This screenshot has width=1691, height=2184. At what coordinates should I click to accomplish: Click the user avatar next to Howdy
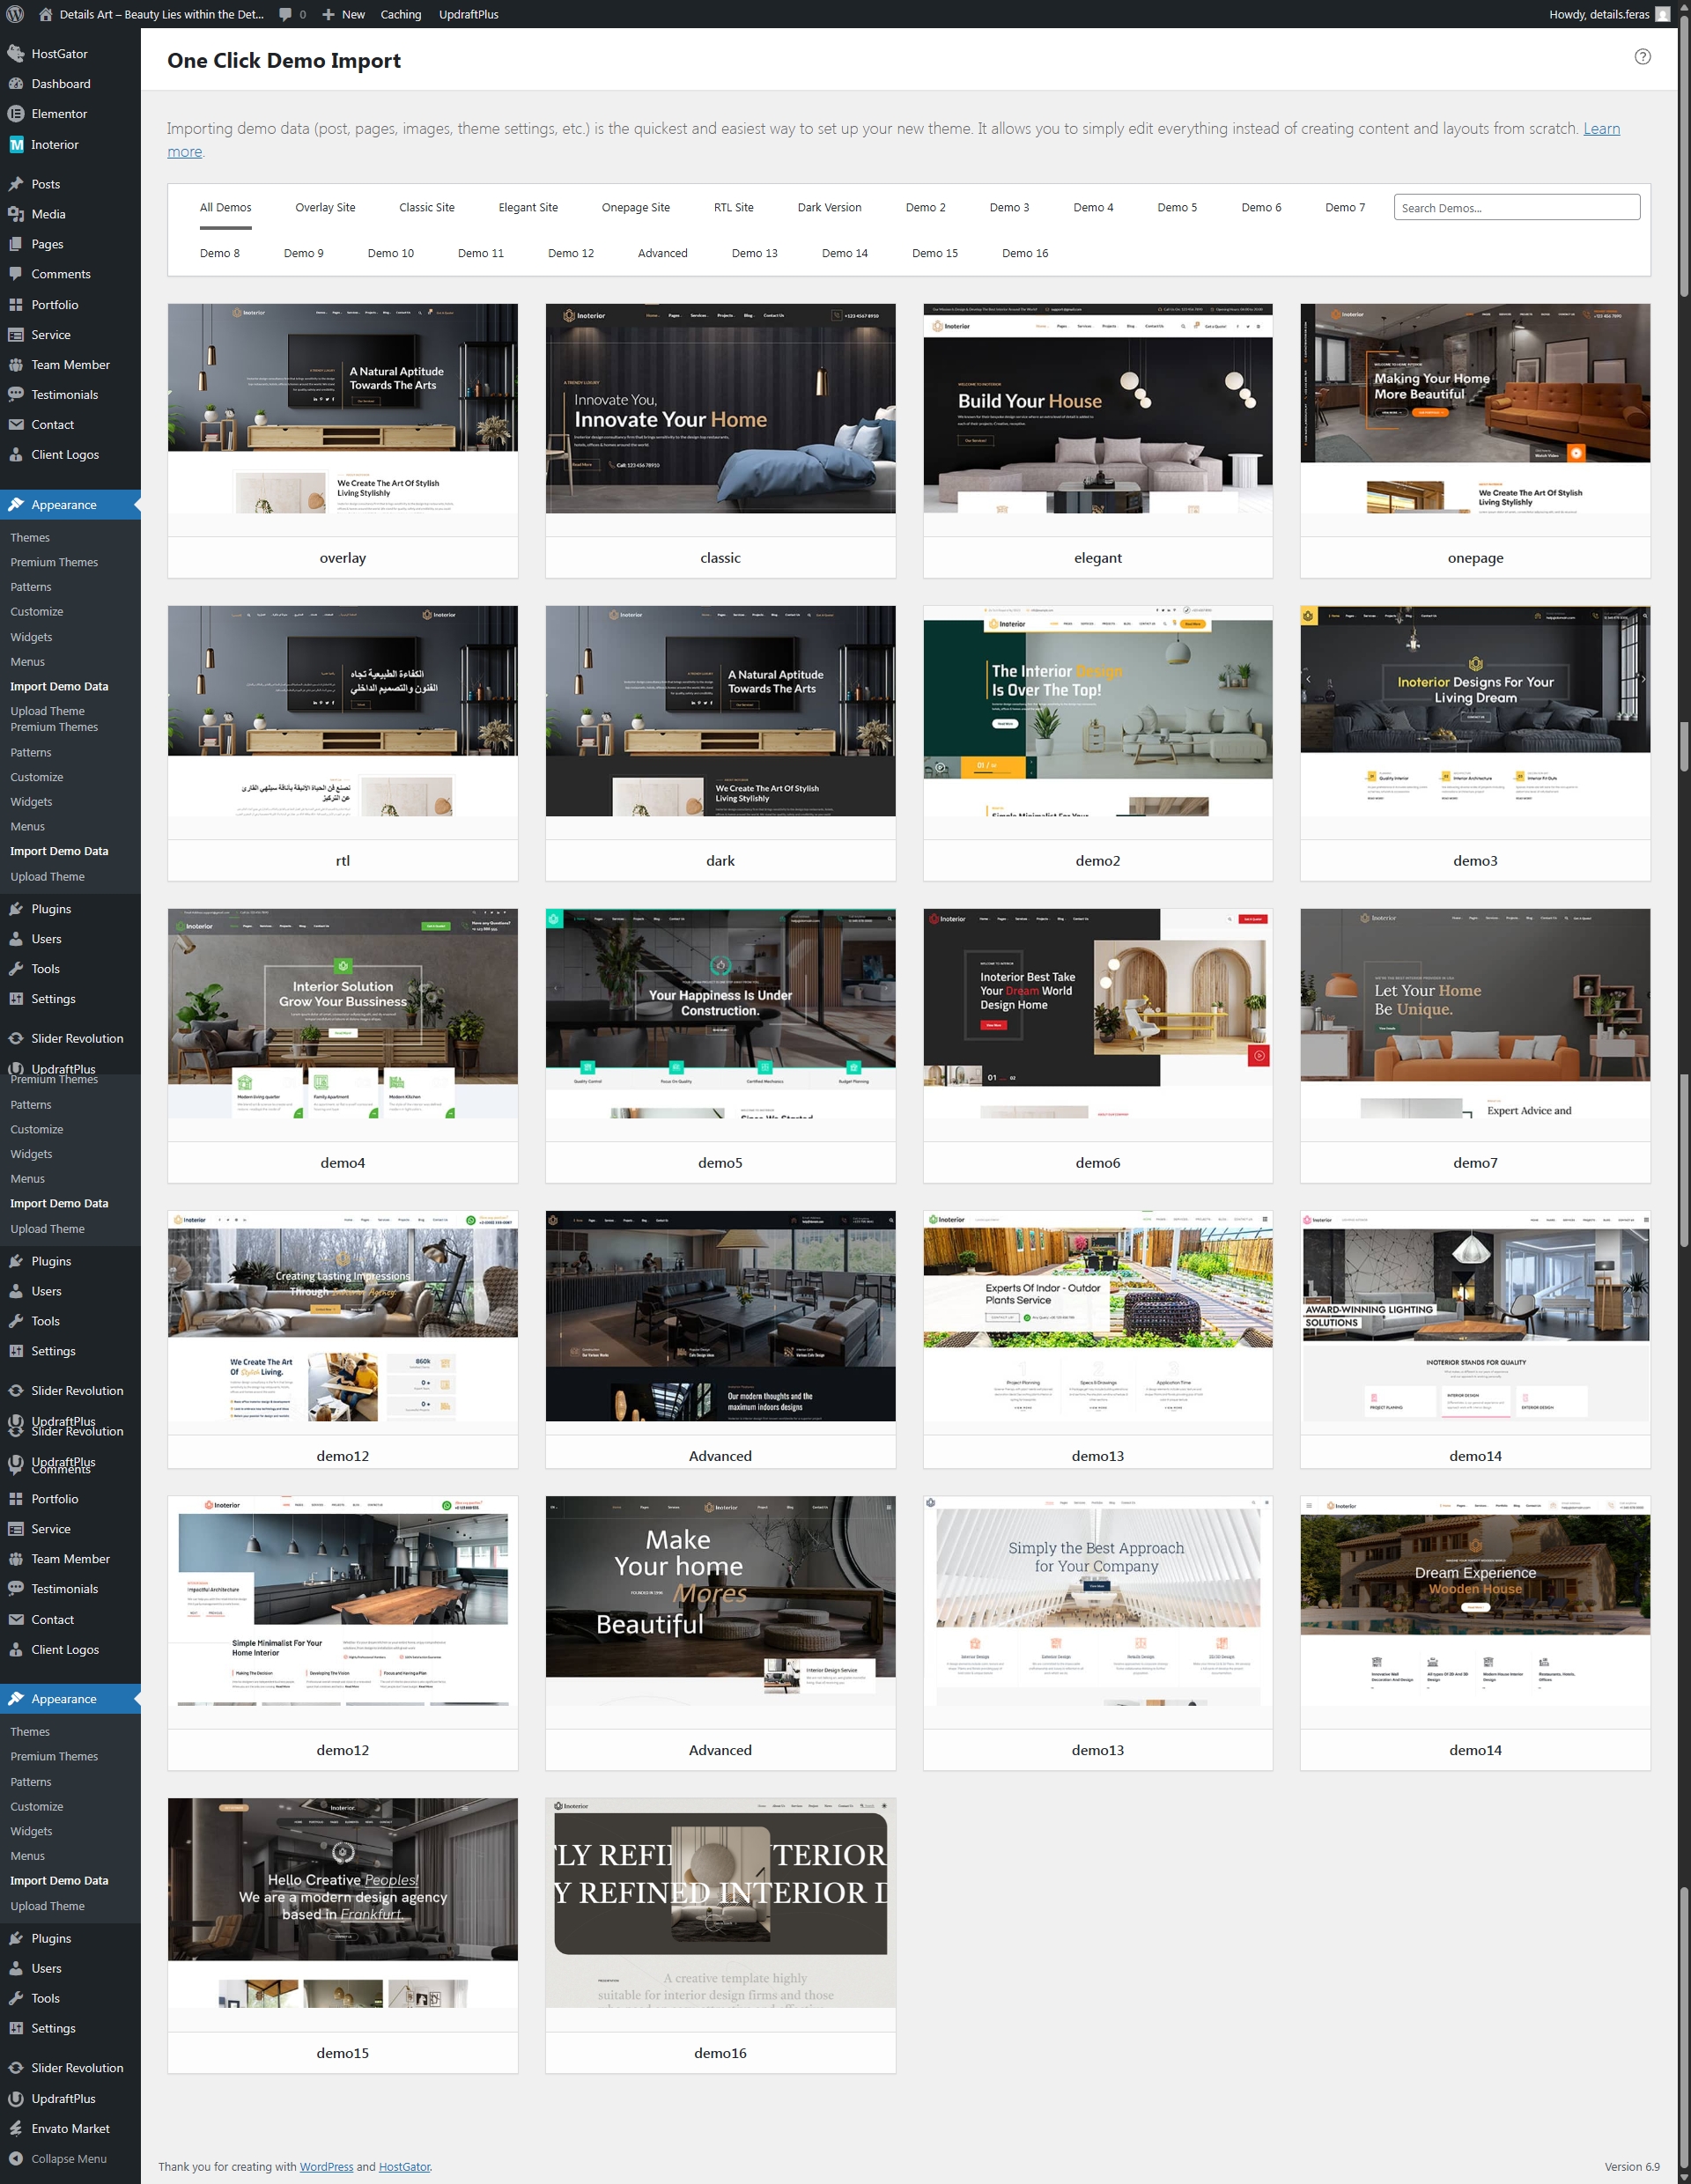pos(1663,14)
